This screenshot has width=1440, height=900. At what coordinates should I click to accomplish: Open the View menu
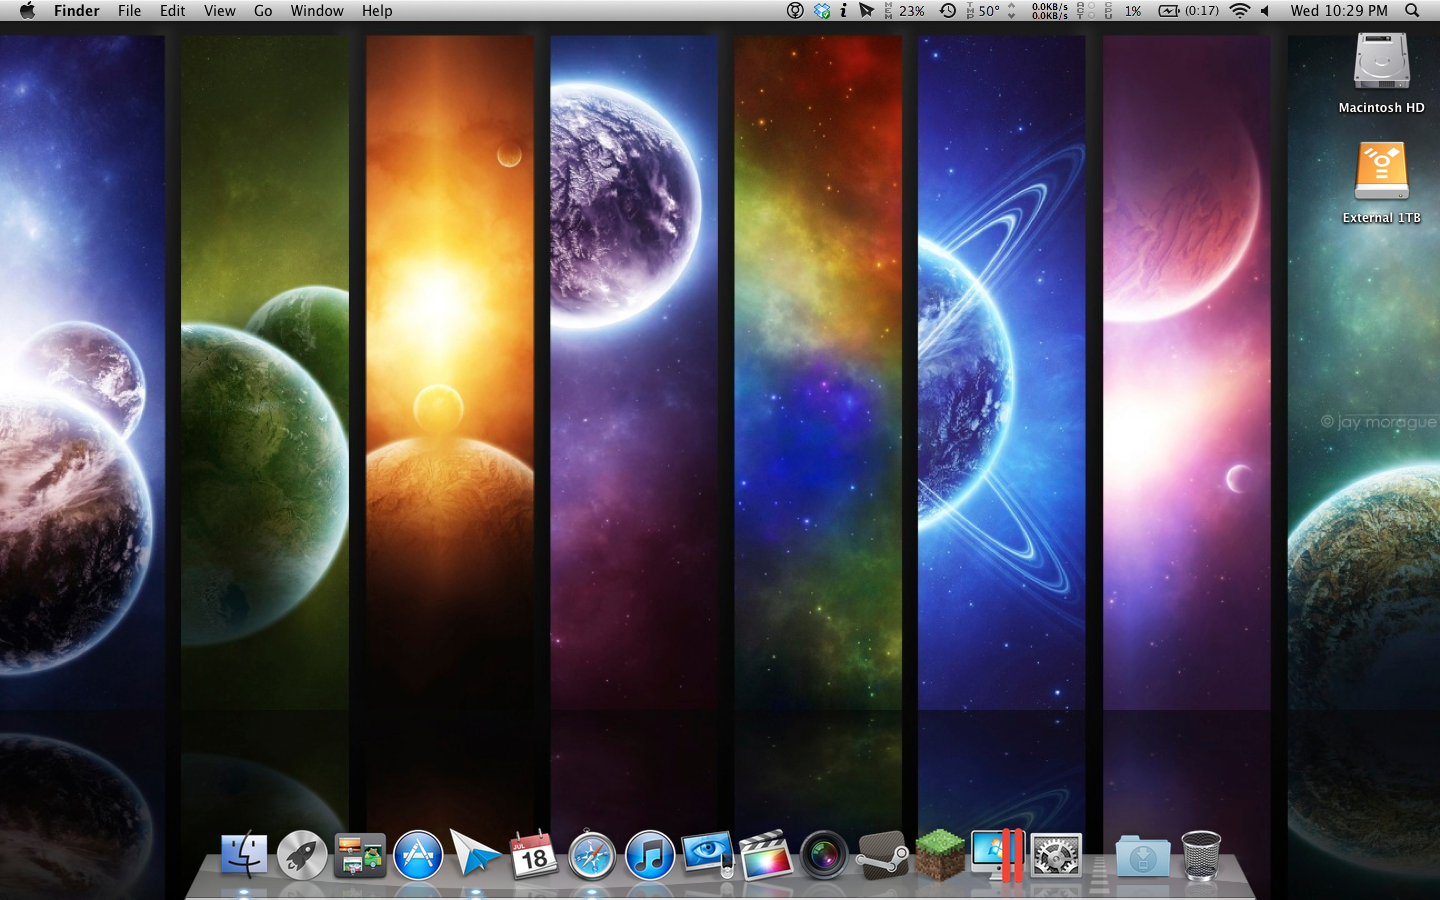220,11
